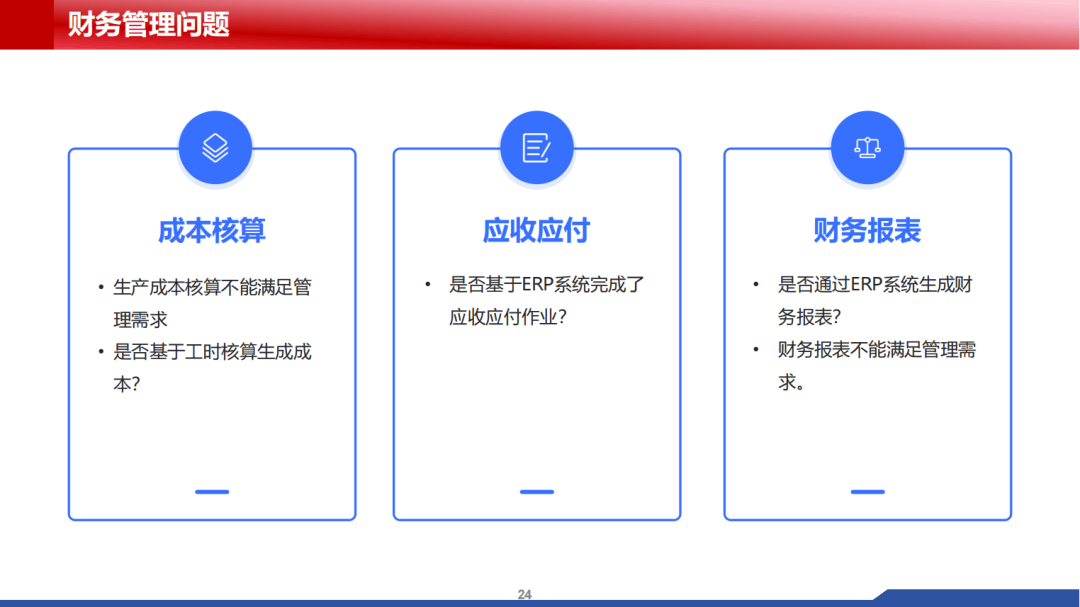
Task: Click the bullet text 生产成本核算不能满足管理需求
Action: pos(211,303)
